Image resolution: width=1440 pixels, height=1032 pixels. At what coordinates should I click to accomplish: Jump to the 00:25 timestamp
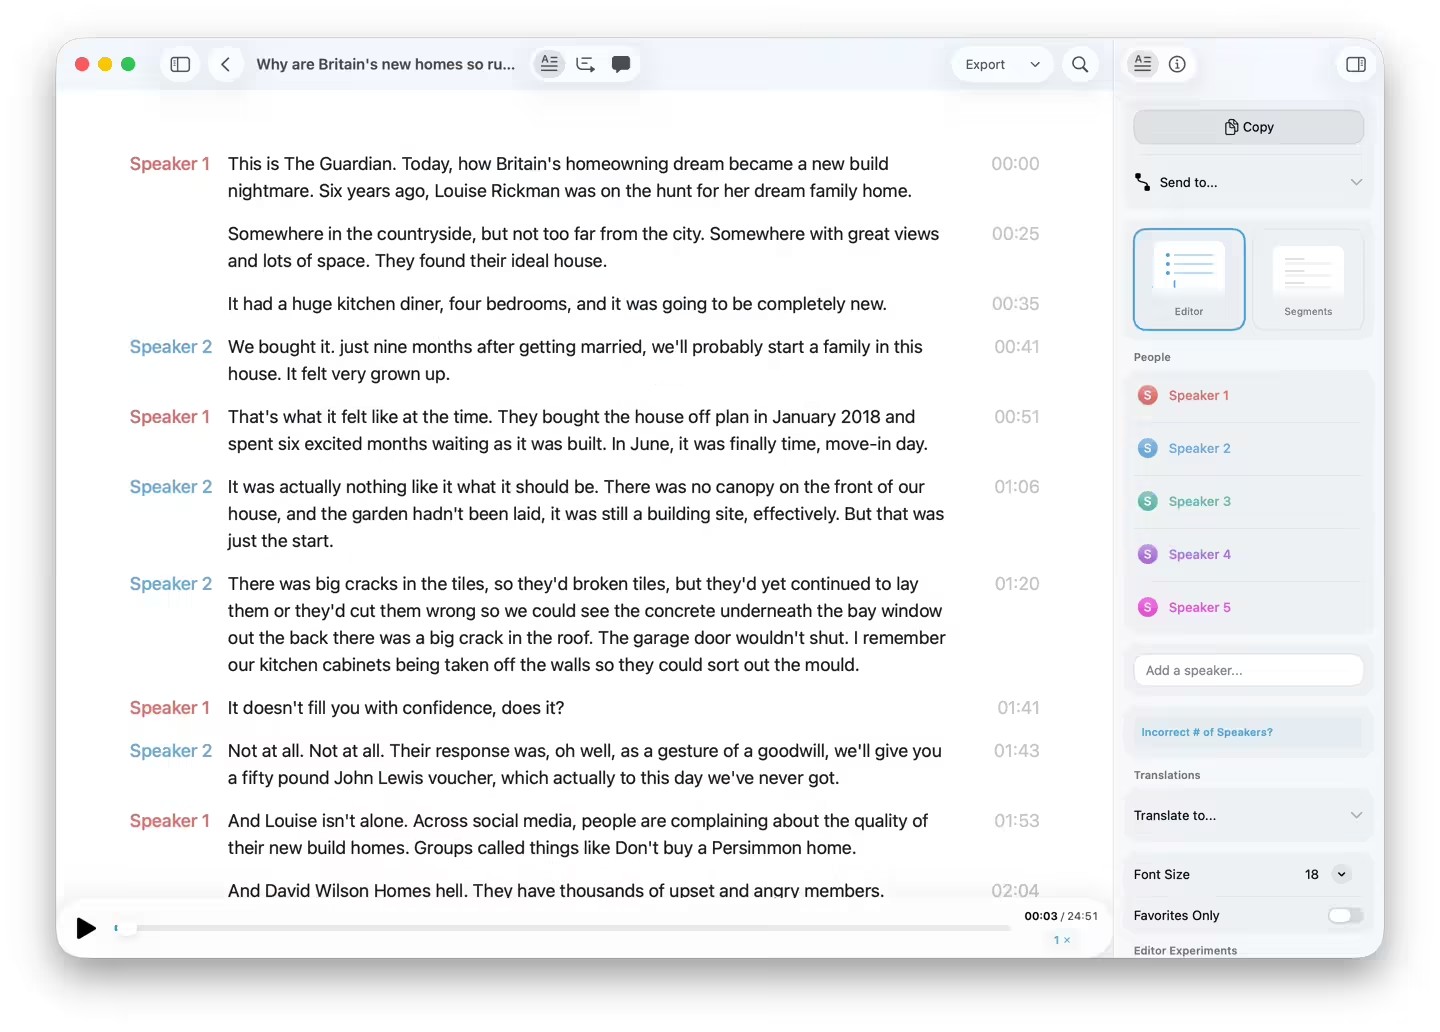tap(1015, 234)
